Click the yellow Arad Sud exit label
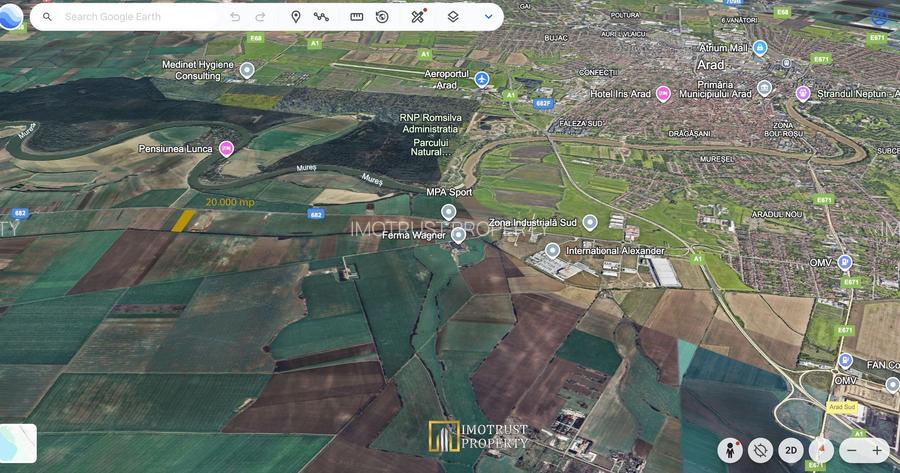Screen dimensions: 900x473 [x=842, y=406]
